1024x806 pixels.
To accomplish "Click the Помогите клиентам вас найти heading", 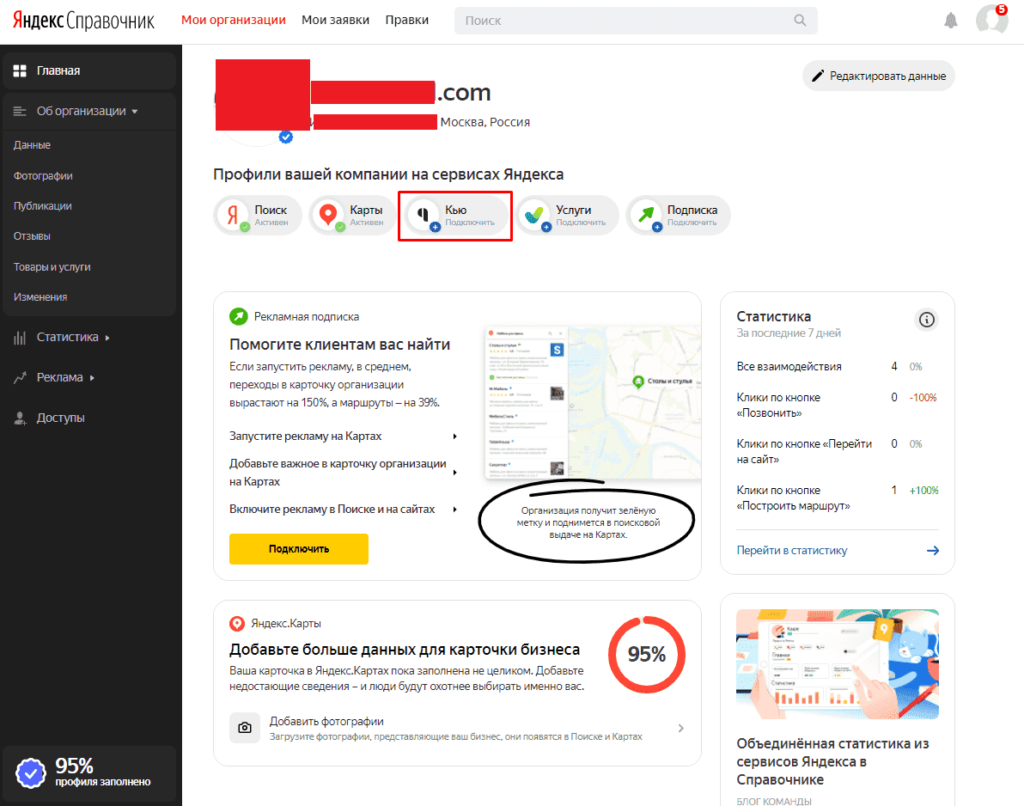I will [340, 344].
